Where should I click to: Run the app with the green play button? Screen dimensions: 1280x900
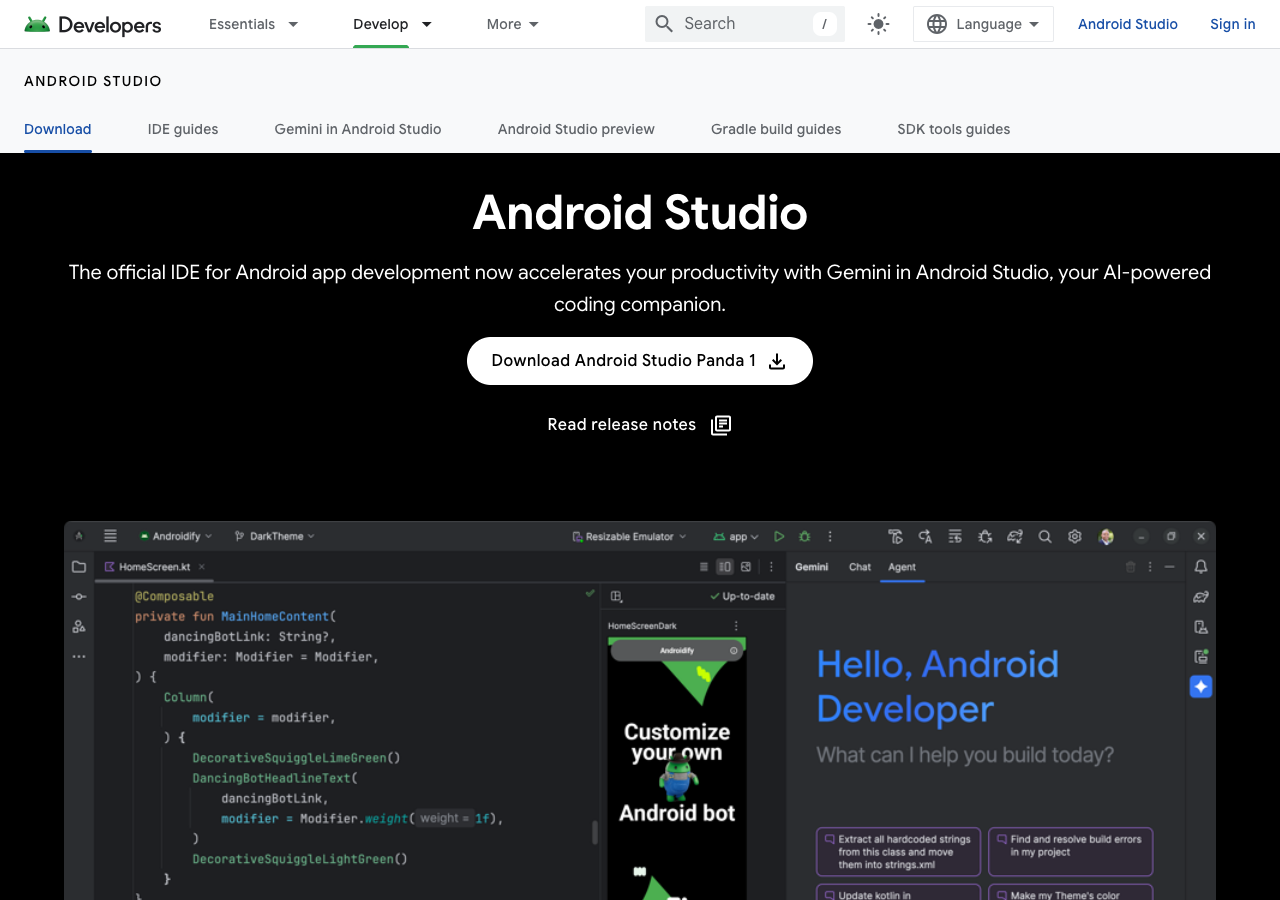pos(779,536)
